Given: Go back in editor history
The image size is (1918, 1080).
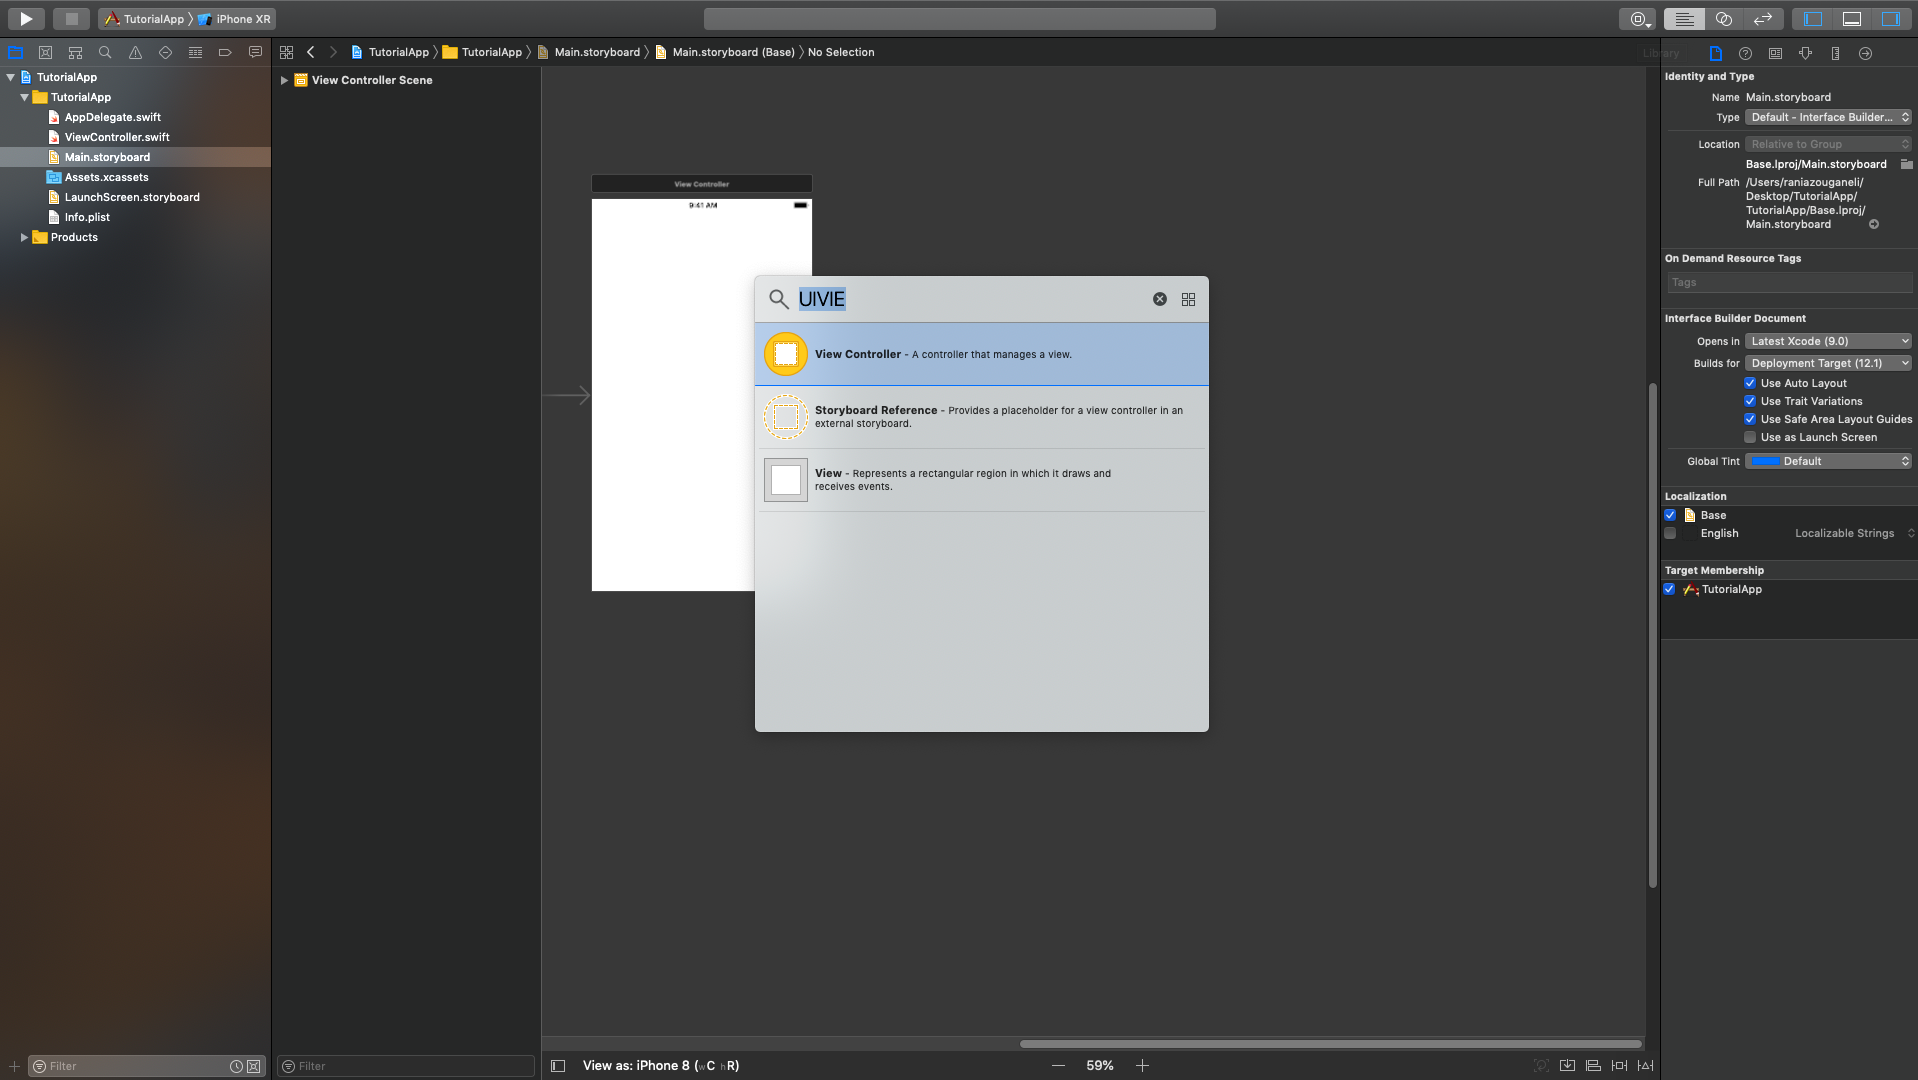Looking at the screenshot, I should pyautogui.click(x=311, y=52).
